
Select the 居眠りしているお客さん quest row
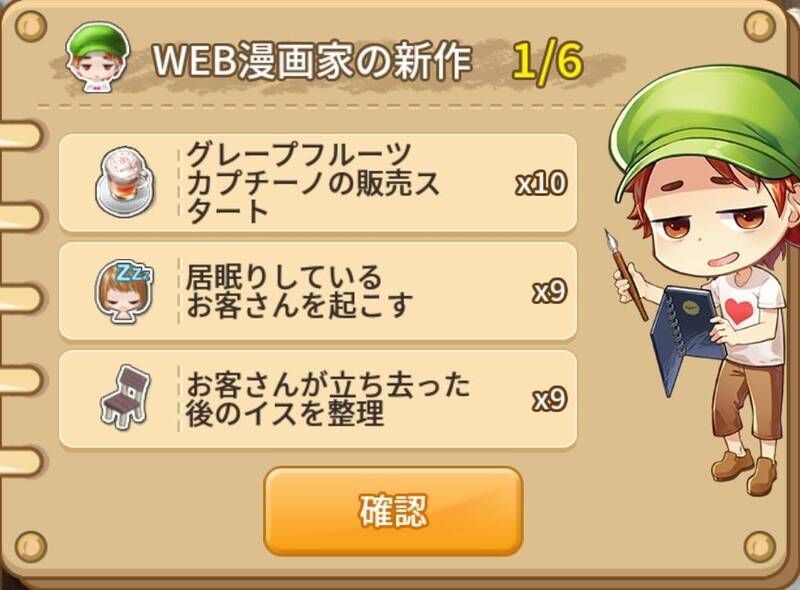click(318, 291)
